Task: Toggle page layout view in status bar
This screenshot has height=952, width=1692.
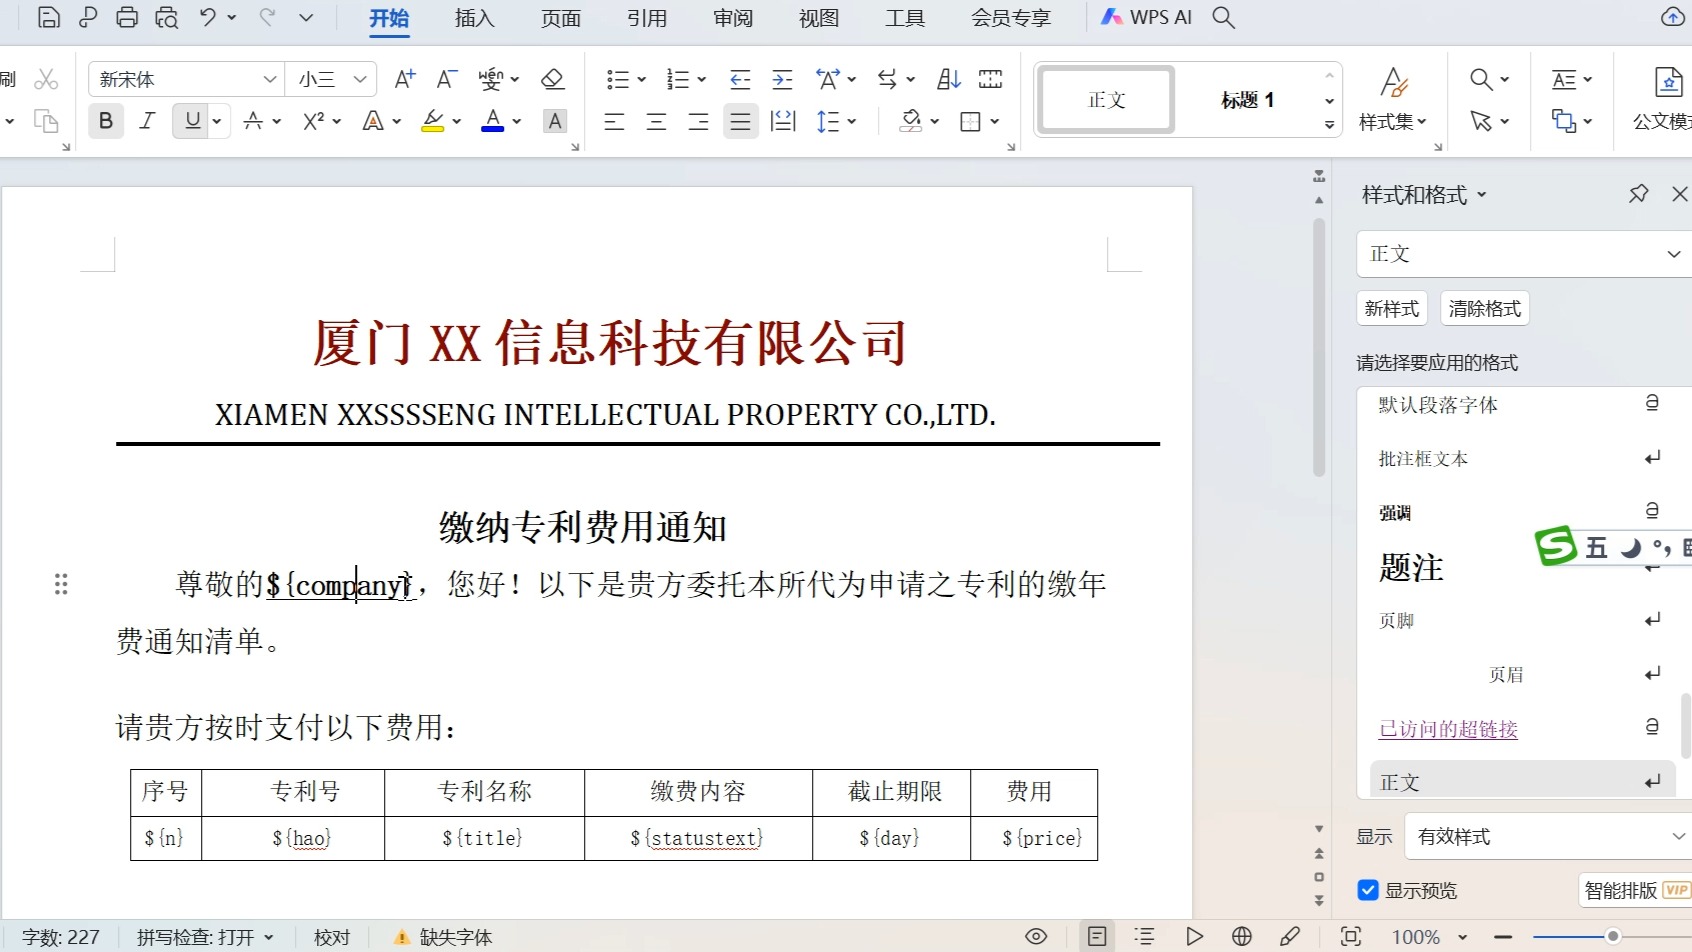Action: tap(1097, 937)
